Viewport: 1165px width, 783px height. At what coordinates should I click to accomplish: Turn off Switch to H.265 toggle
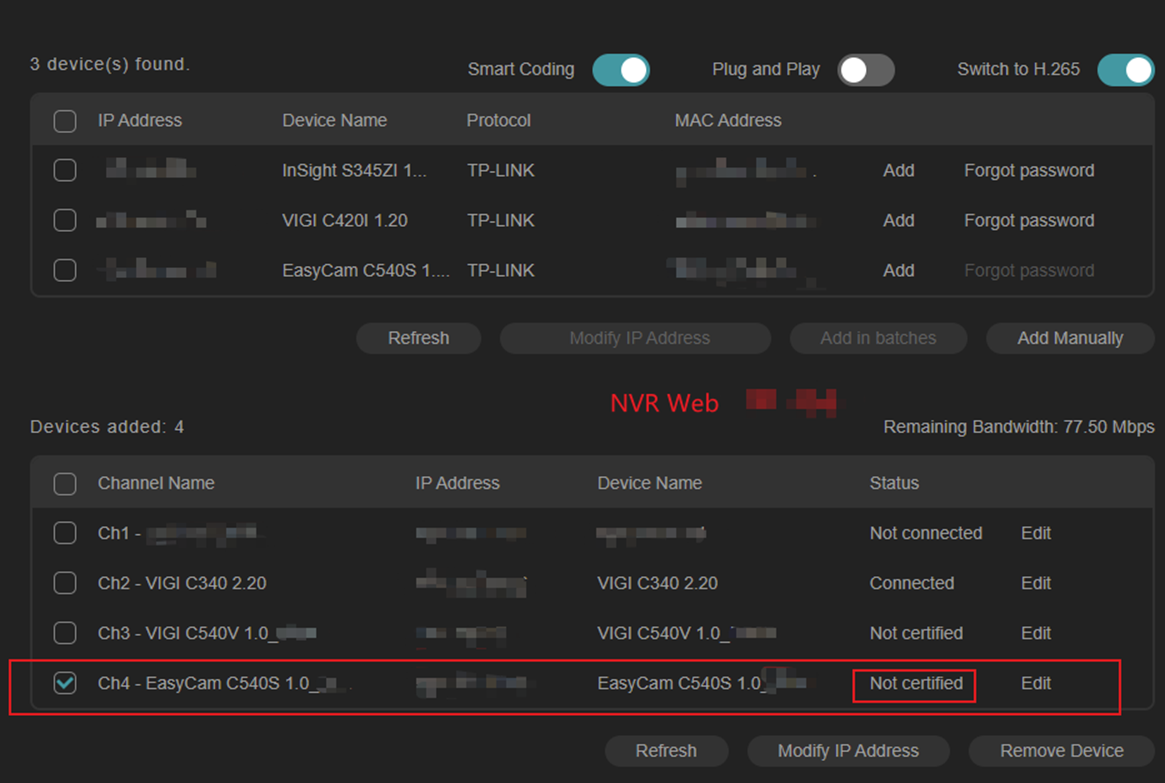coord(1125,70)
